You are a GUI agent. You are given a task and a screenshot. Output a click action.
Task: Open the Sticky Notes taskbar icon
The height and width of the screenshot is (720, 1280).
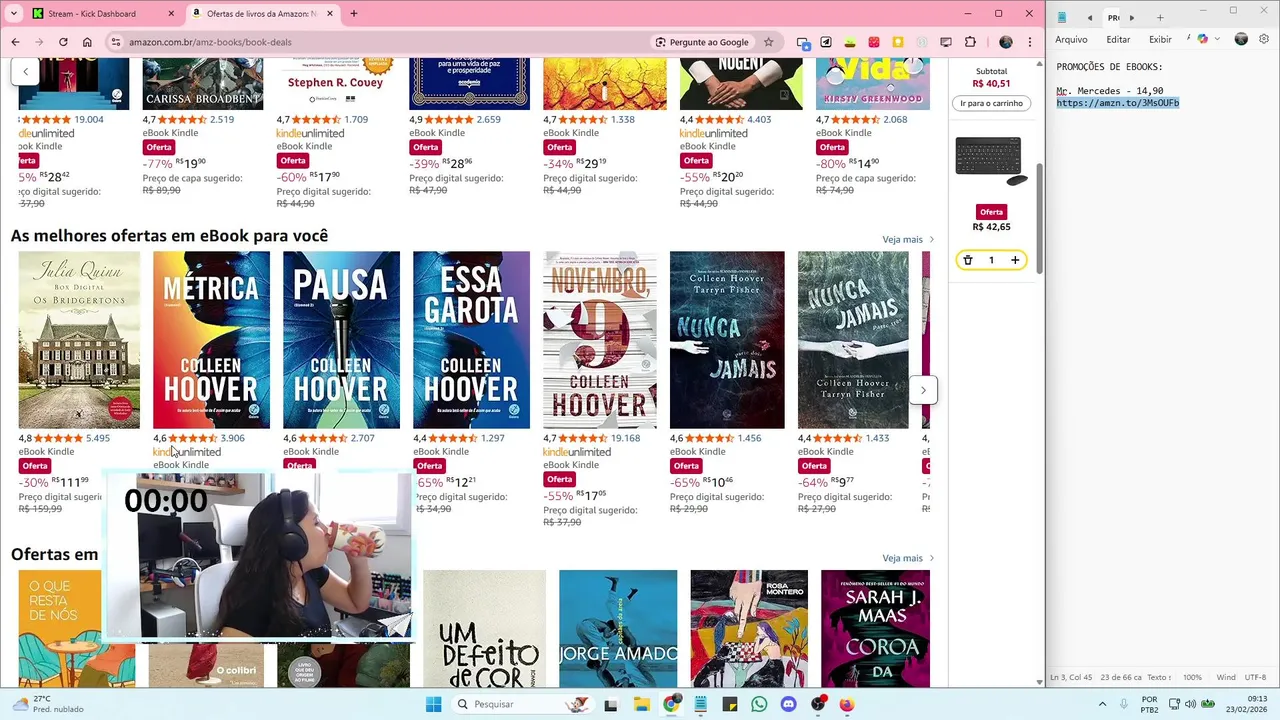(730, 704)
